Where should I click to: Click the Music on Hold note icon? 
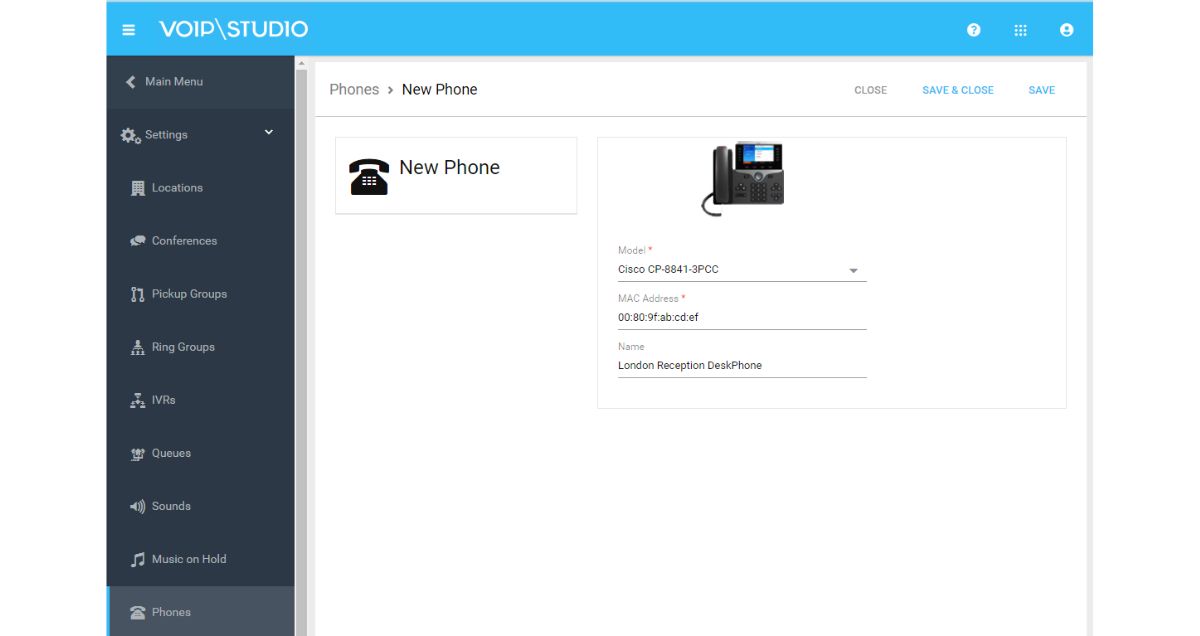click(x=137, y=559)
